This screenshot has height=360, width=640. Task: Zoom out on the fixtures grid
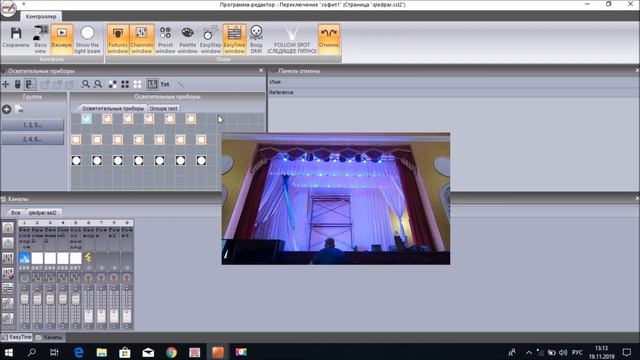tap(98, 84)
